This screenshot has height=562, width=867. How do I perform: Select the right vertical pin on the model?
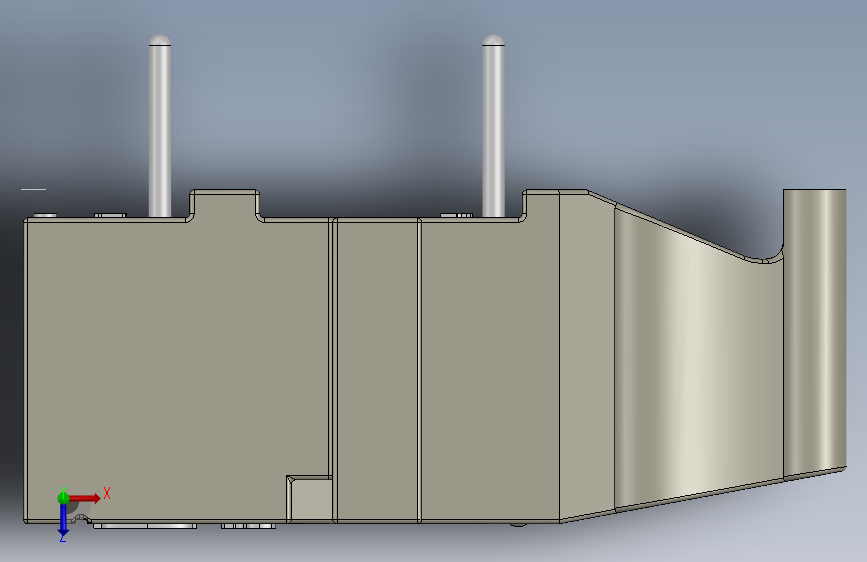point(493,126)
